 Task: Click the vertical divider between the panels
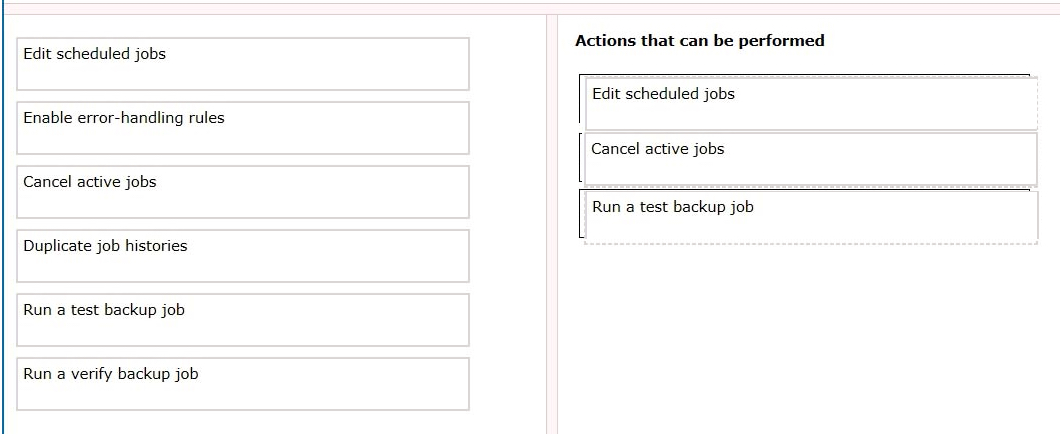(552, 223)
